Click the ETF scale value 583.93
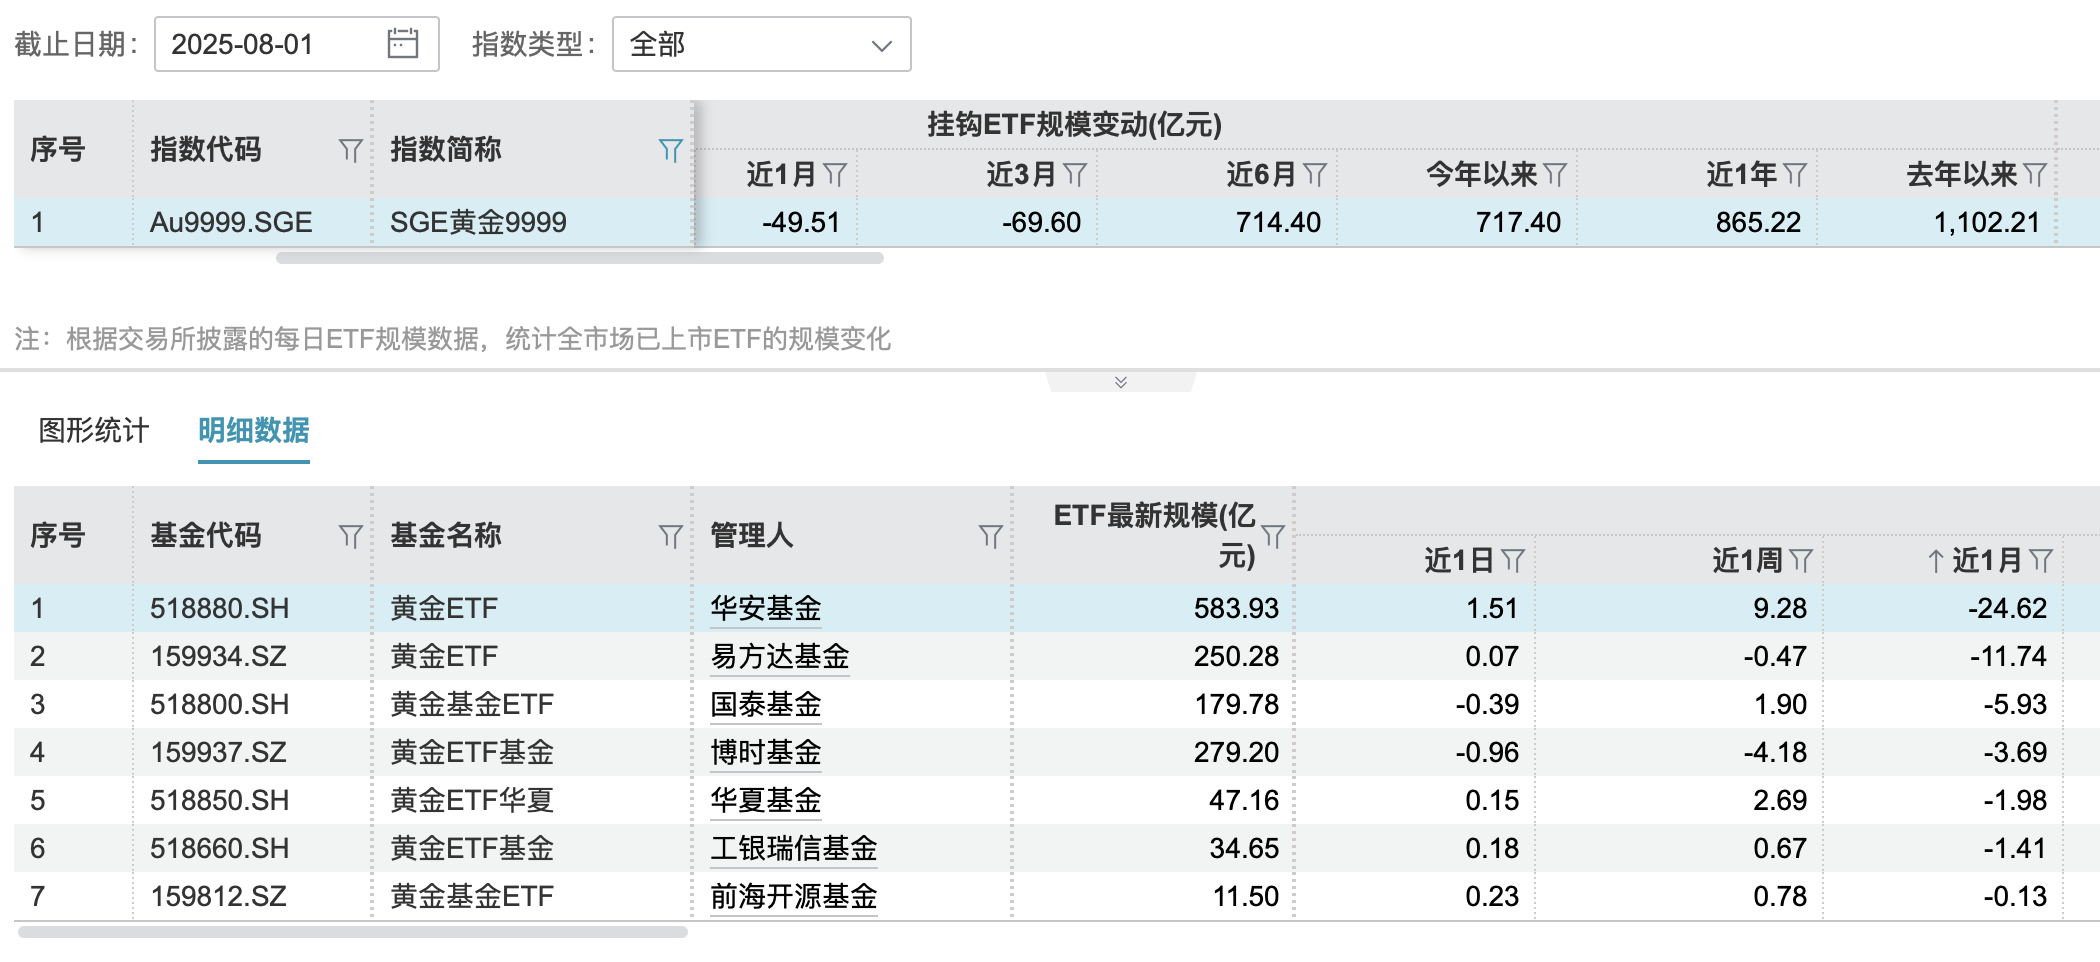 [x=1236, y=608]
